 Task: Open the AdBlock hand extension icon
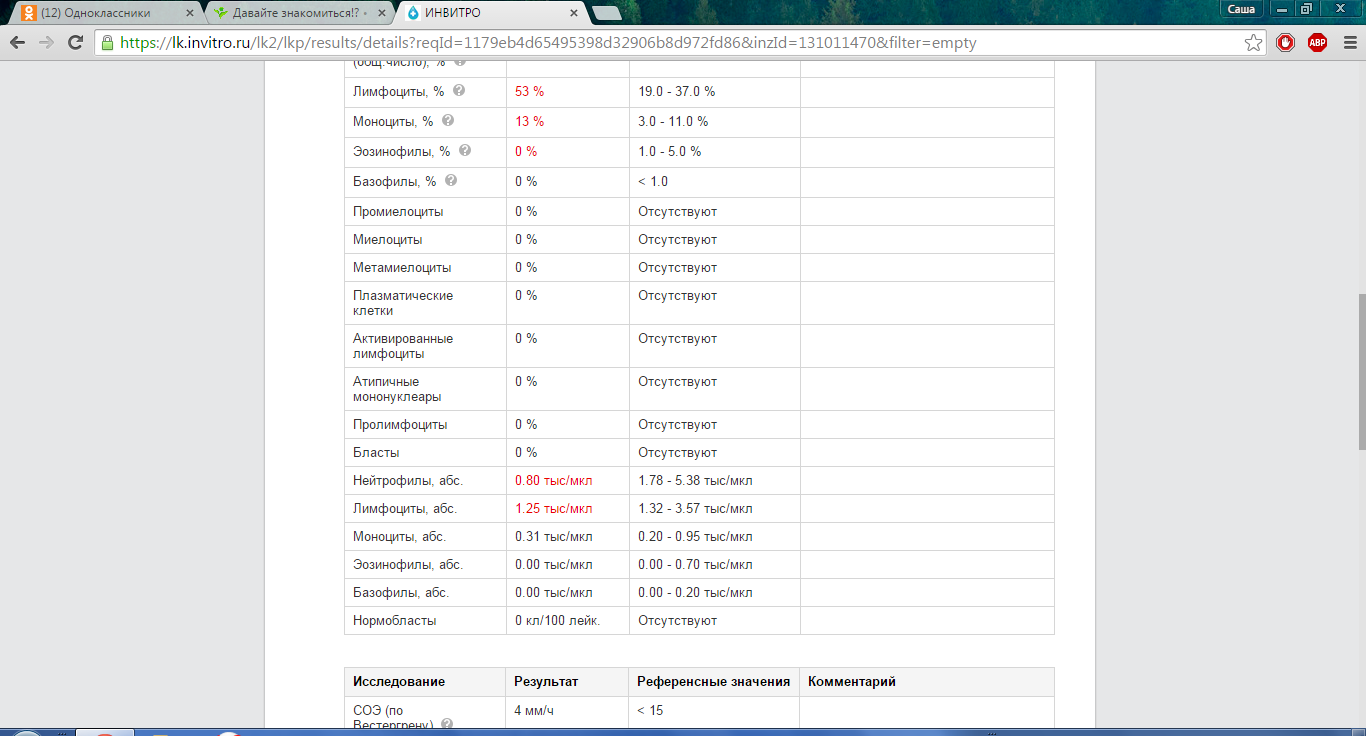(1286, 43)
